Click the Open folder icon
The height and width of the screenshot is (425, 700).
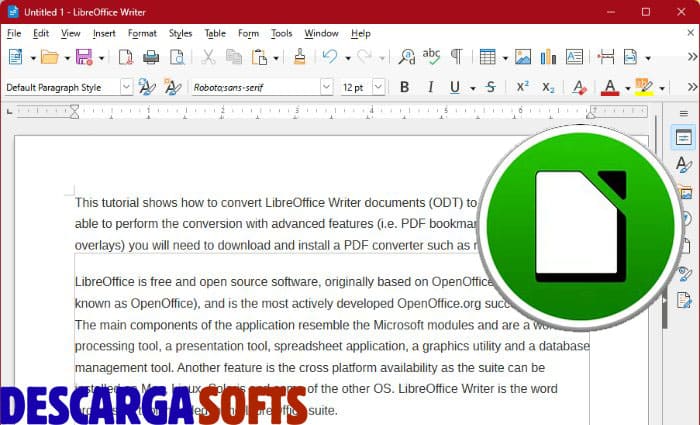coord(50,57)
